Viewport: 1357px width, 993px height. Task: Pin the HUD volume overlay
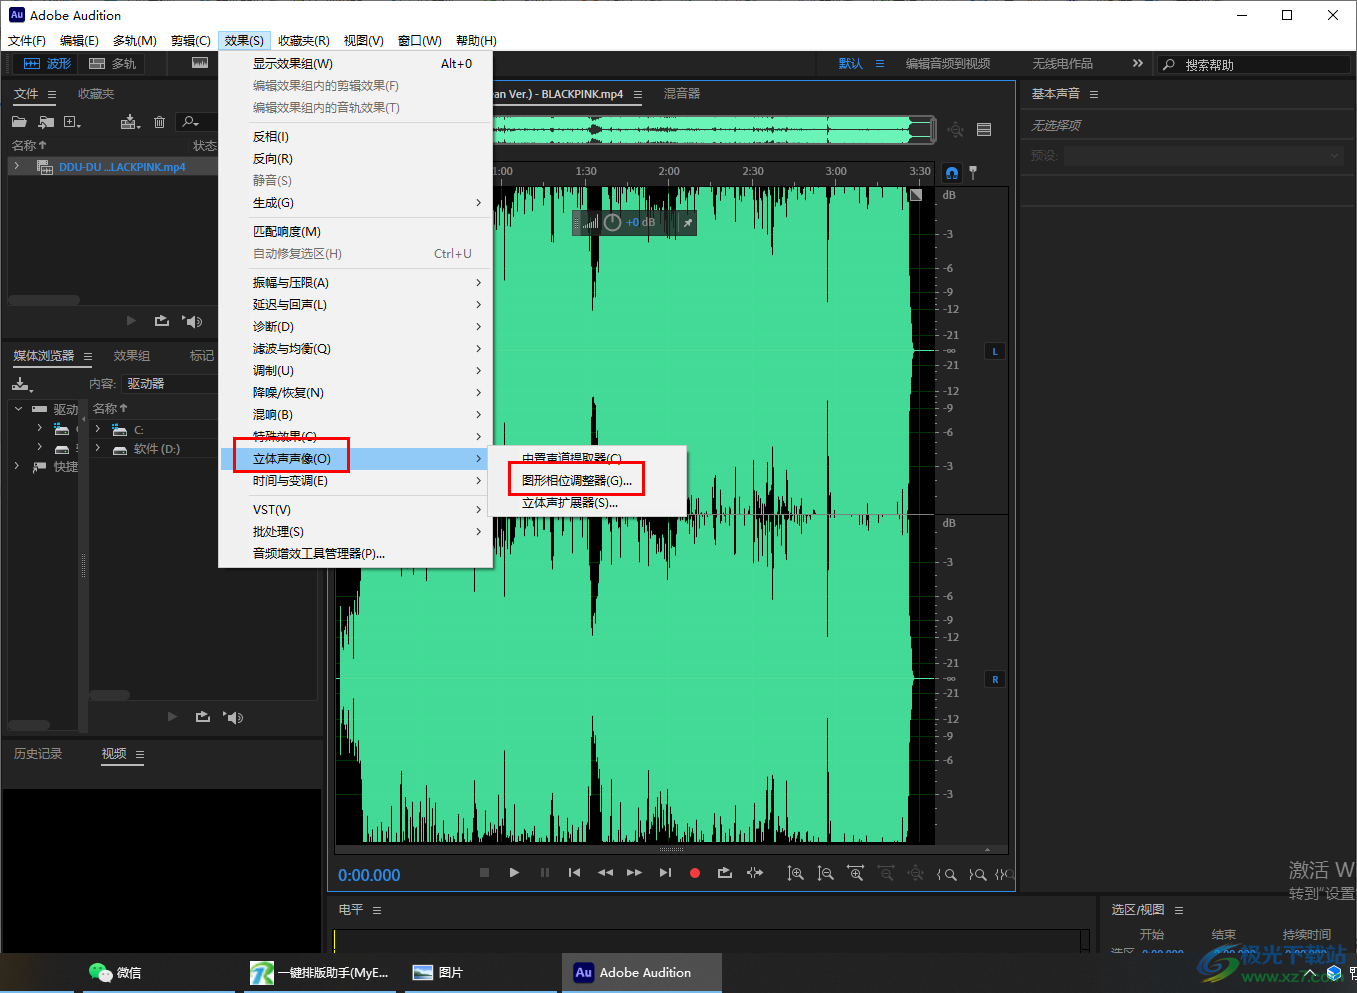(688, 222)
